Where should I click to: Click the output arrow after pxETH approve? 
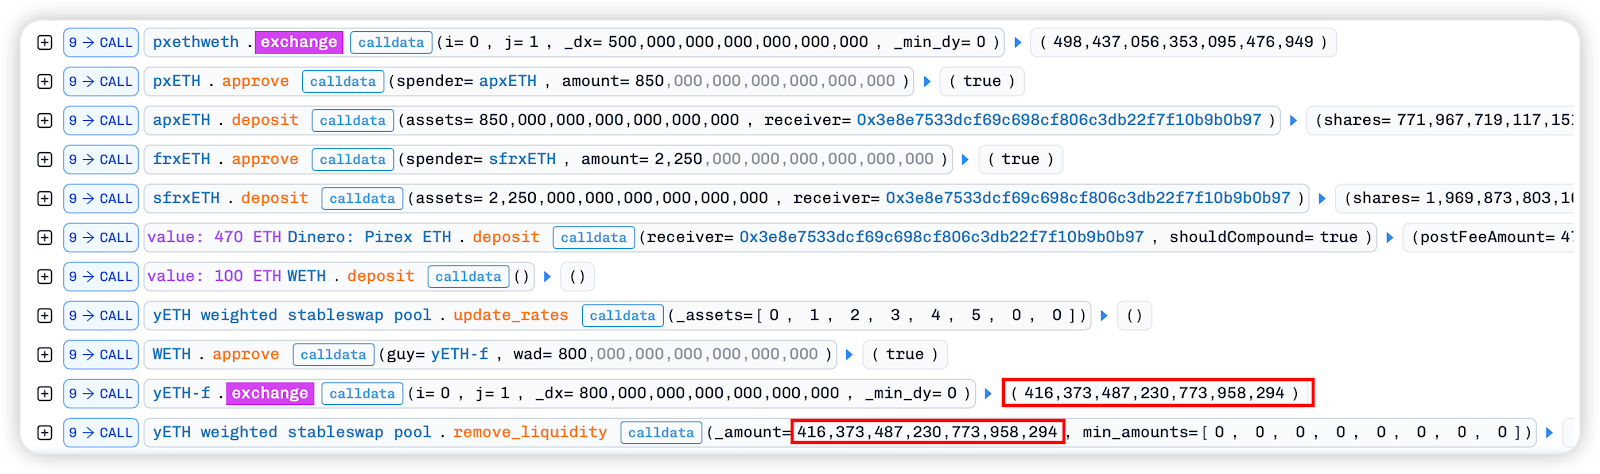[927, 82]
